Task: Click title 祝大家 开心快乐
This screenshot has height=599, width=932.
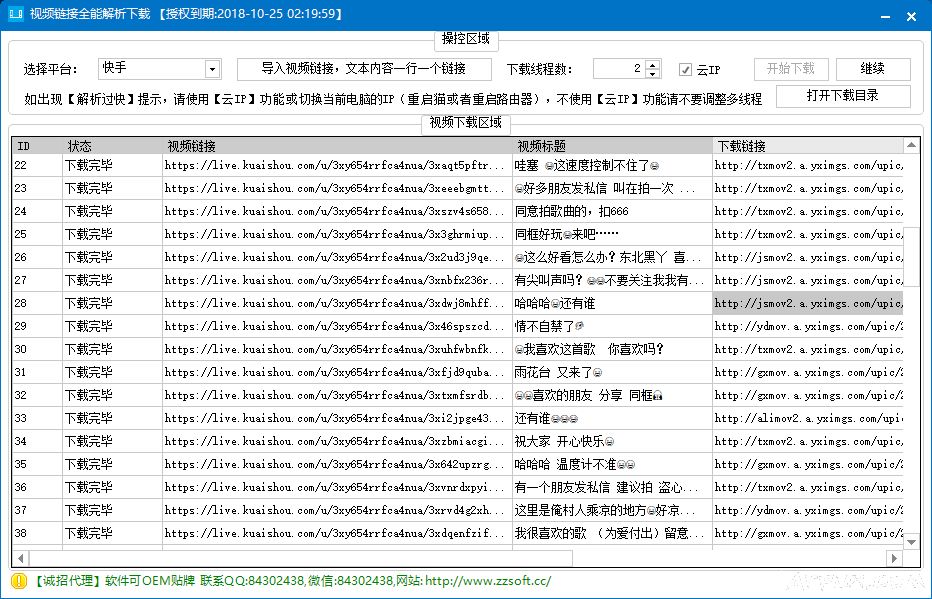Action: click(x=564, y=441)
